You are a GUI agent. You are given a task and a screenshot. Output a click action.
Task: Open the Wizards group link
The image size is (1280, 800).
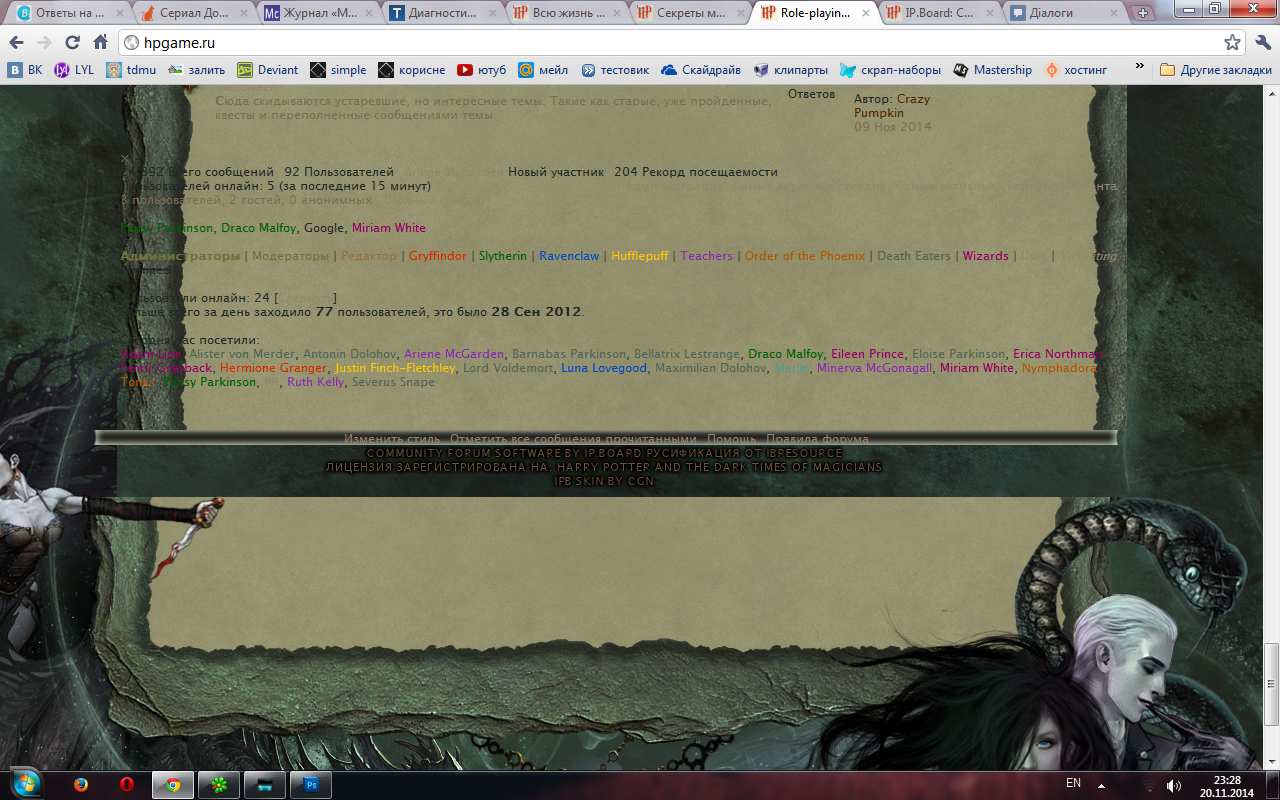point(986,256)
